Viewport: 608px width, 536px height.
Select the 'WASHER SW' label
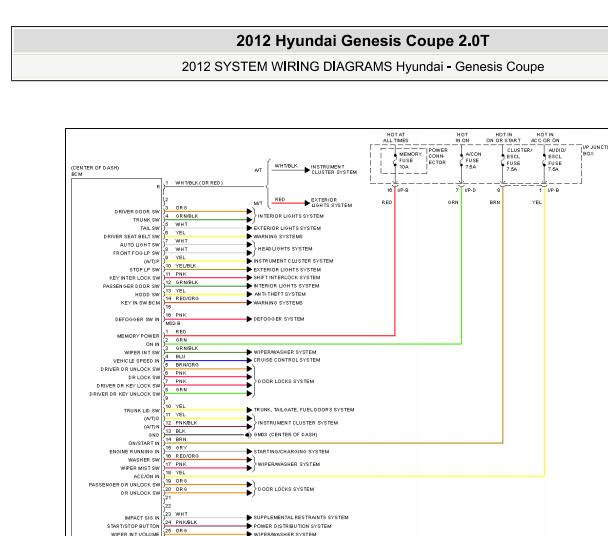tap(144, 460)
